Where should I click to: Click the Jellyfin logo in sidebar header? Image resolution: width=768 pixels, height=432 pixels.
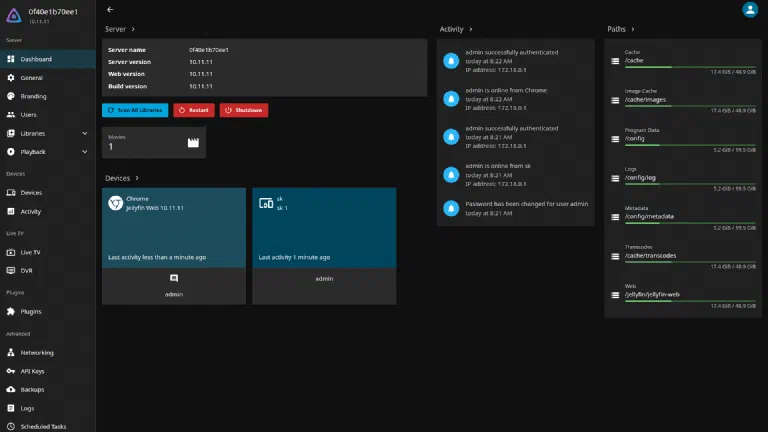[14, 15]
